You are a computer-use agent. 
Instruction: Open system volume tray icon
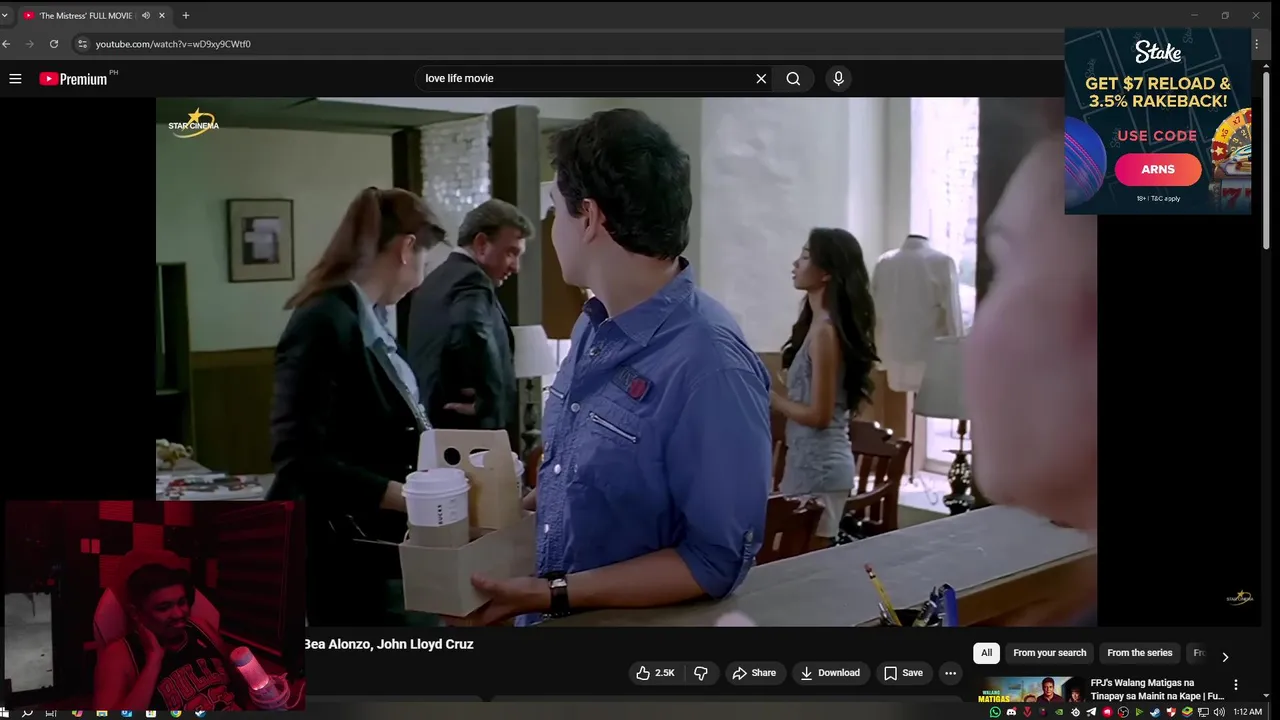(1219, 712)
